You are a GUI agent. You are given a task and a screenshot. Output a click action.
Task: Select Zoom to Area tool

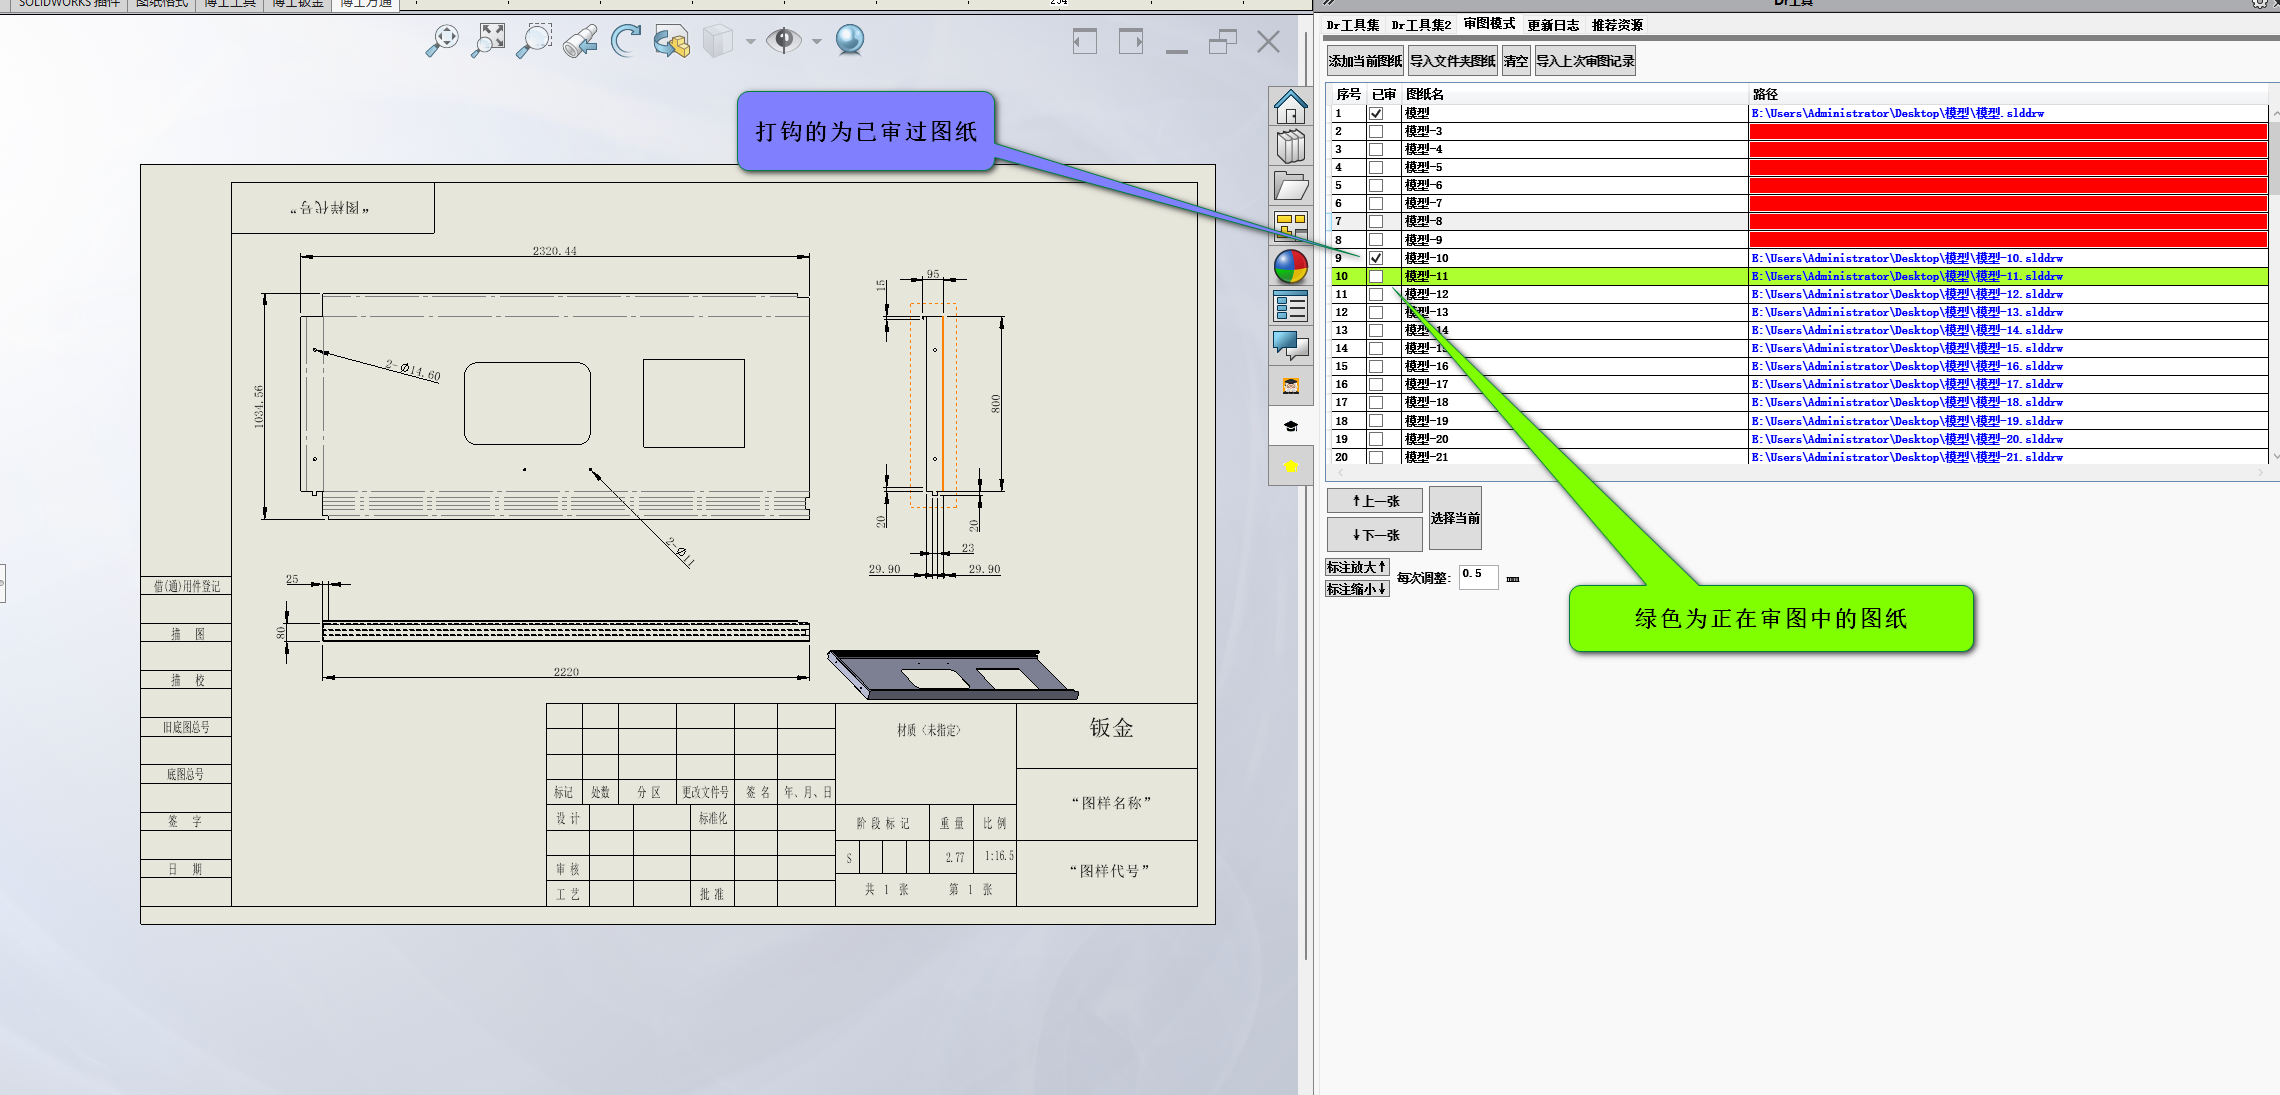click(533, 40)
